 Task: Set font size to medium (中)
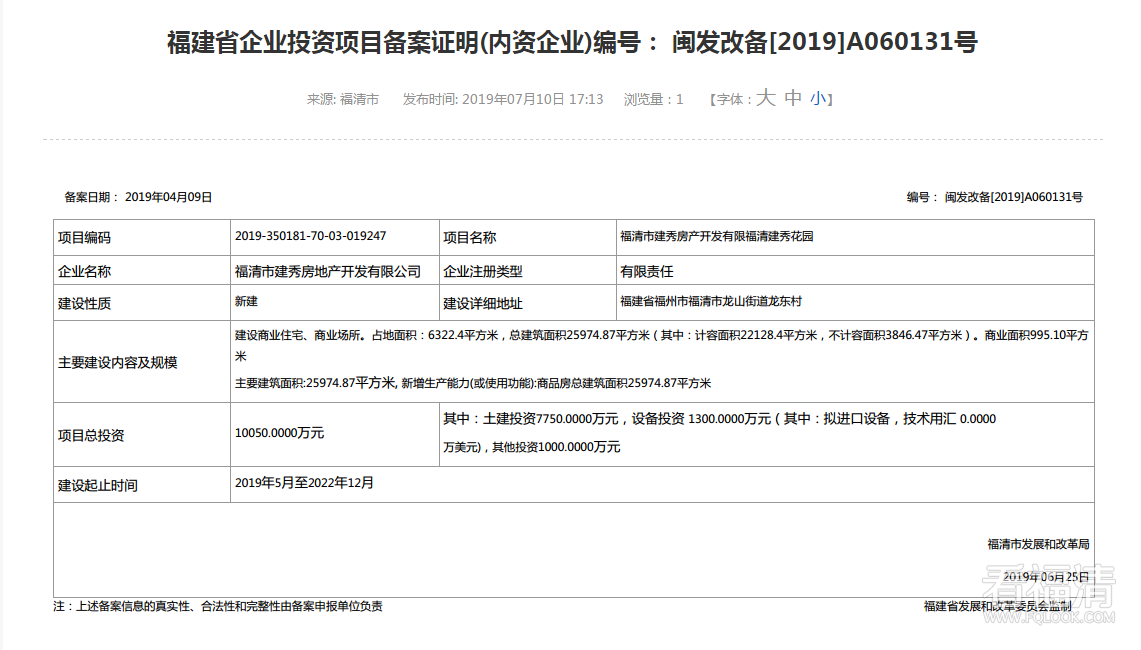click(793, 98)
